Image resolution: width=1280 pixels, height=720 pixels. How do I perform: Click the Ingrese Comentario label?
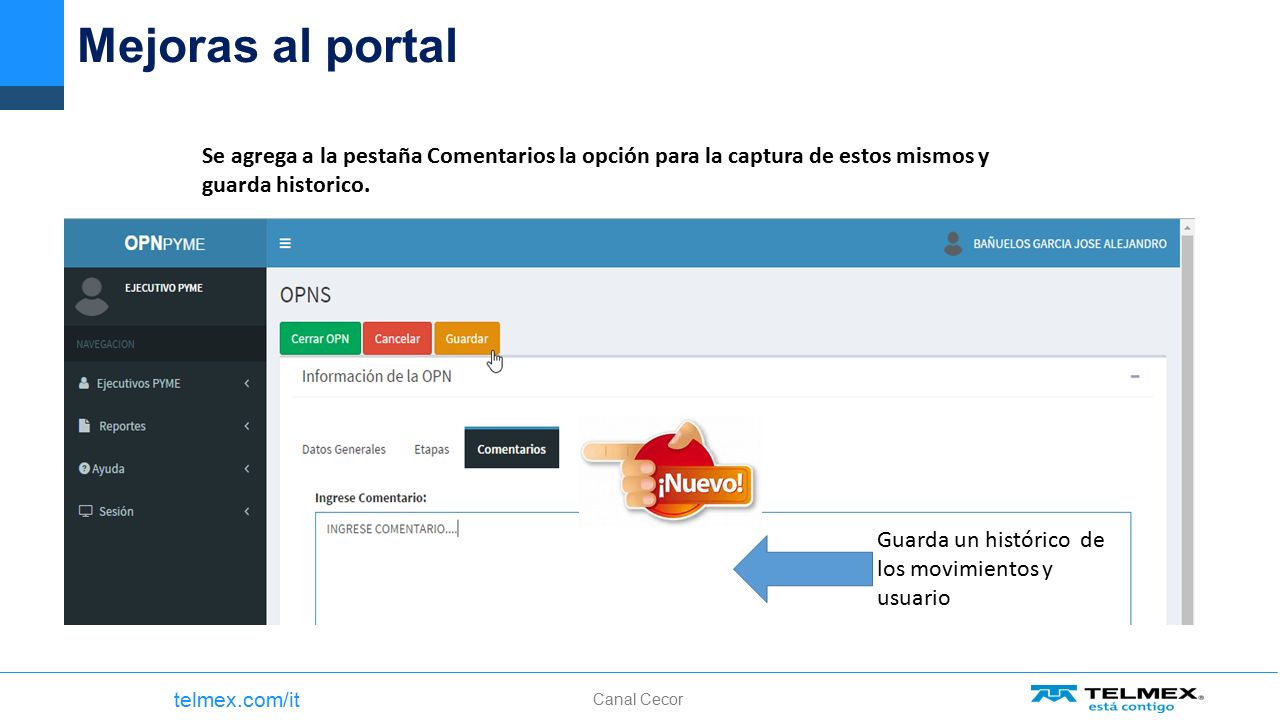[x=371, y=497]
